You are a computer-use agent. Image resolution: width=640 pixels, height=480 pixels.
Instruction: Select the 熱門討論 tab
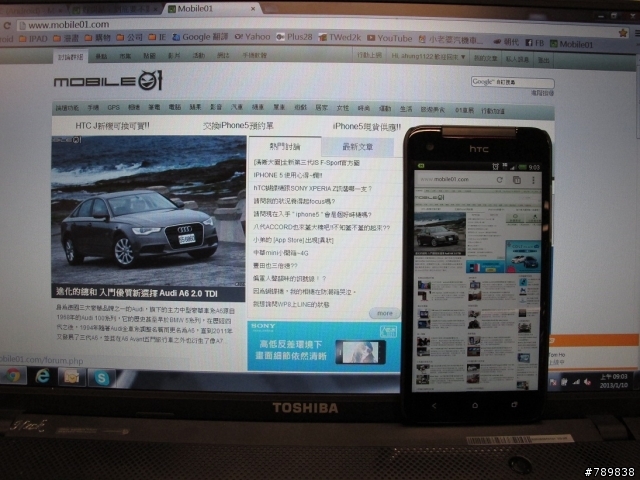(x=284, y=146)
